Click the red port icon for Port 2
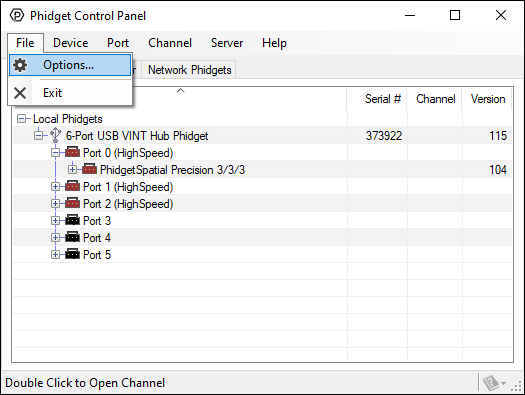This screenshot has width=525, height=395. [x=72, y=203]
